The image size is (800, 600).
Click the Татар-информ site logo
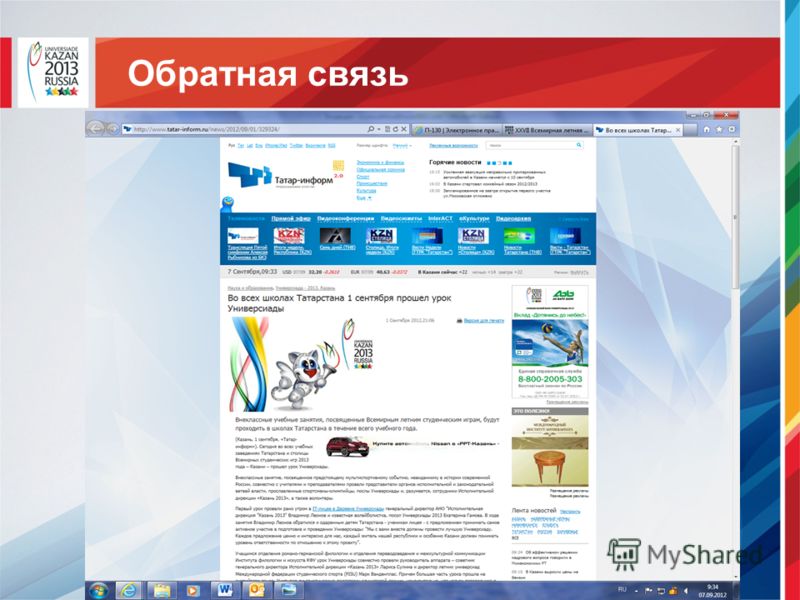click(285, 176)
